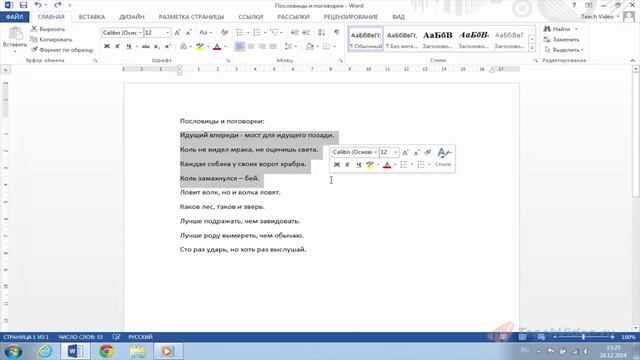Click the РУССКИЙ language indicator

click(140, 337)
